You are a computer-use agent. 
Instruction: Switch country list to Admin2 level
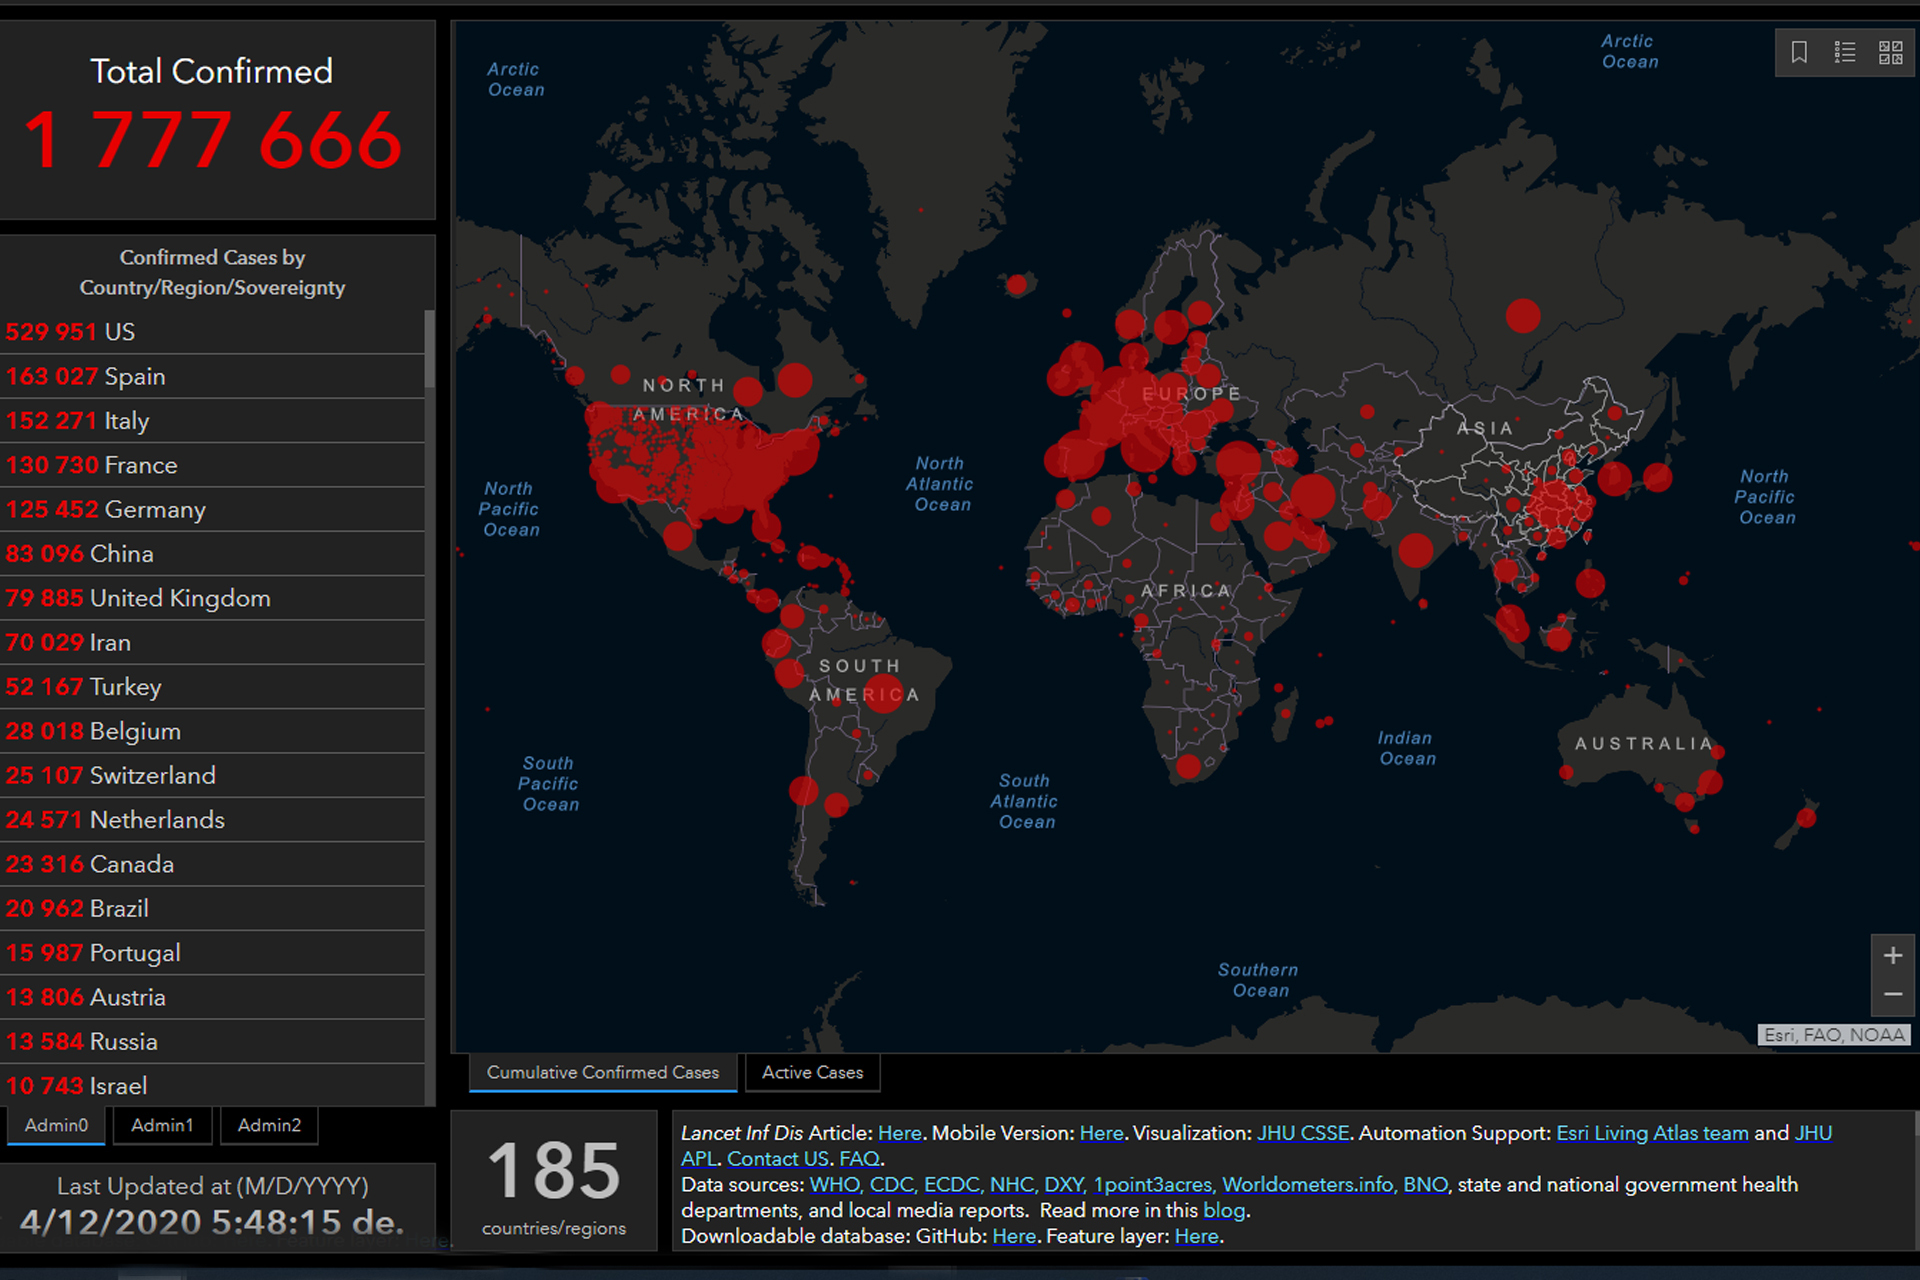(x=269, y=1125)
